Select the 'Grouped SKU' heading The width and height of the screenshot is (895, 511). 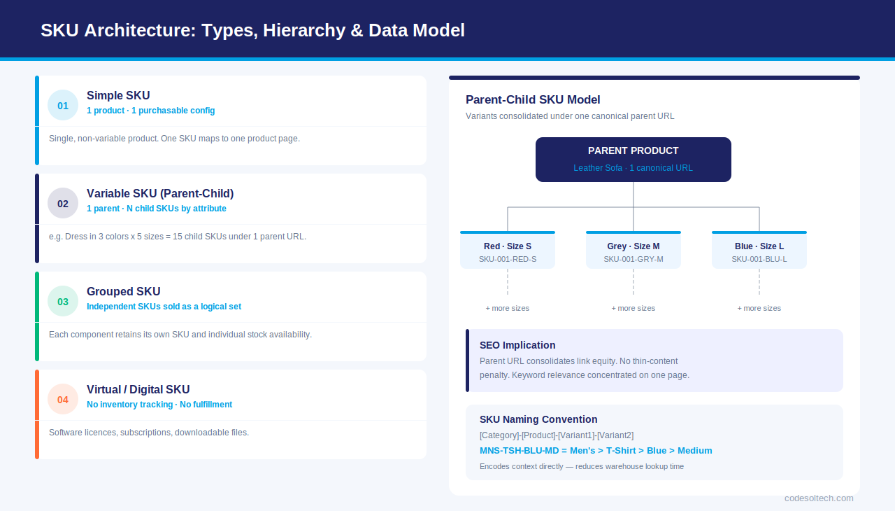coord(123,292)
